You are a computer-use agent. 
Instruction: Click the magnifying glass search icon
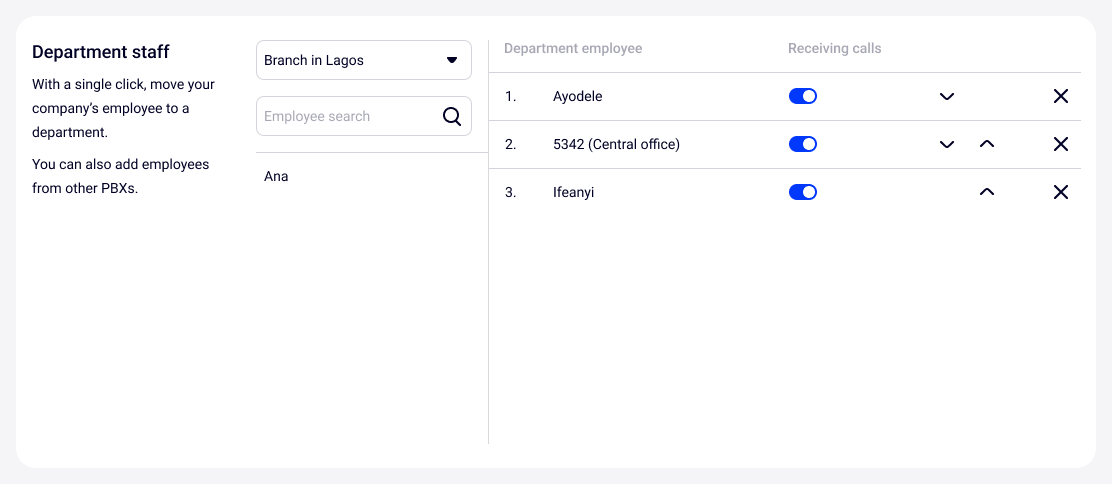pos(452,116)
